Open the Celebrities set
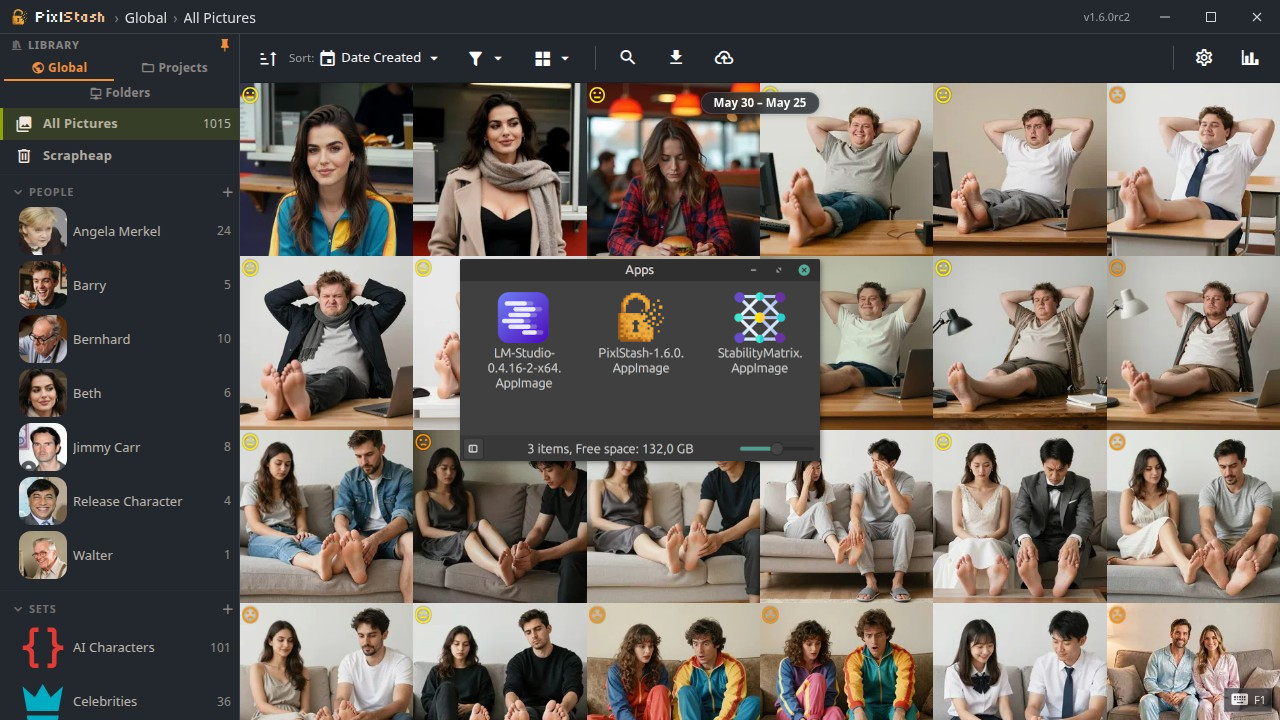 [x=120, y=700]
